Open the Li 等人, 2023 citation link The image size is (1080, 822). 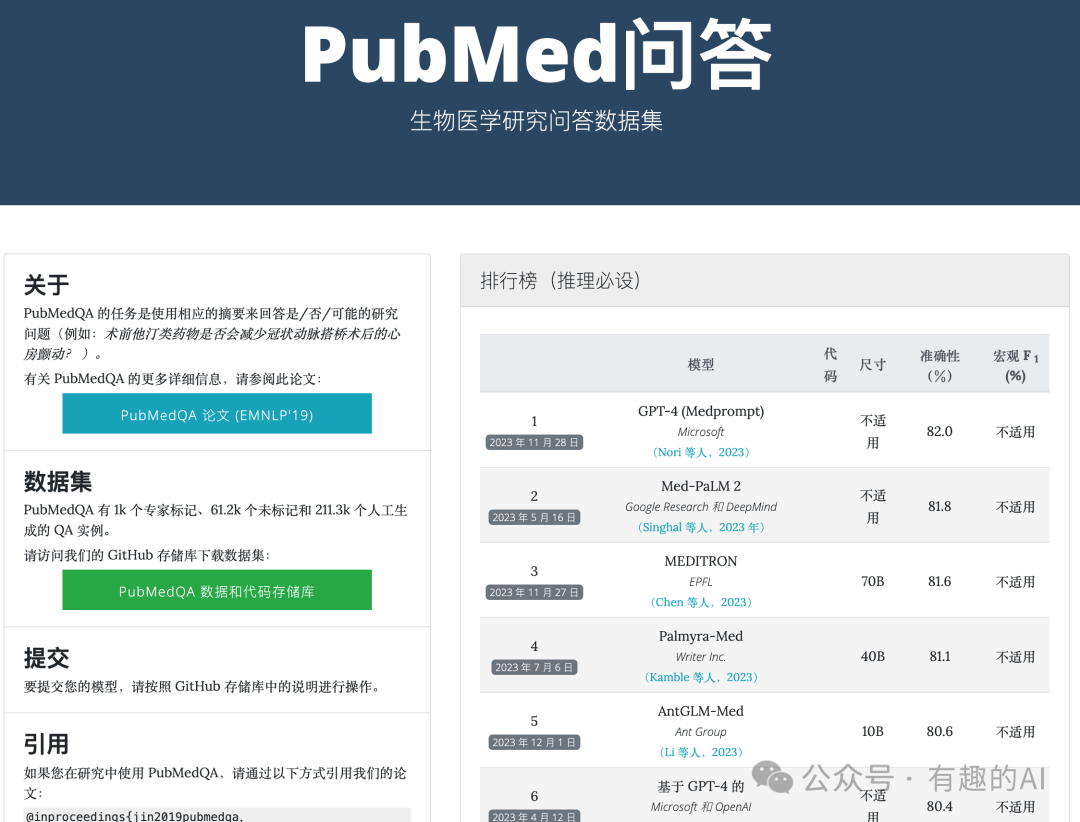700,752
